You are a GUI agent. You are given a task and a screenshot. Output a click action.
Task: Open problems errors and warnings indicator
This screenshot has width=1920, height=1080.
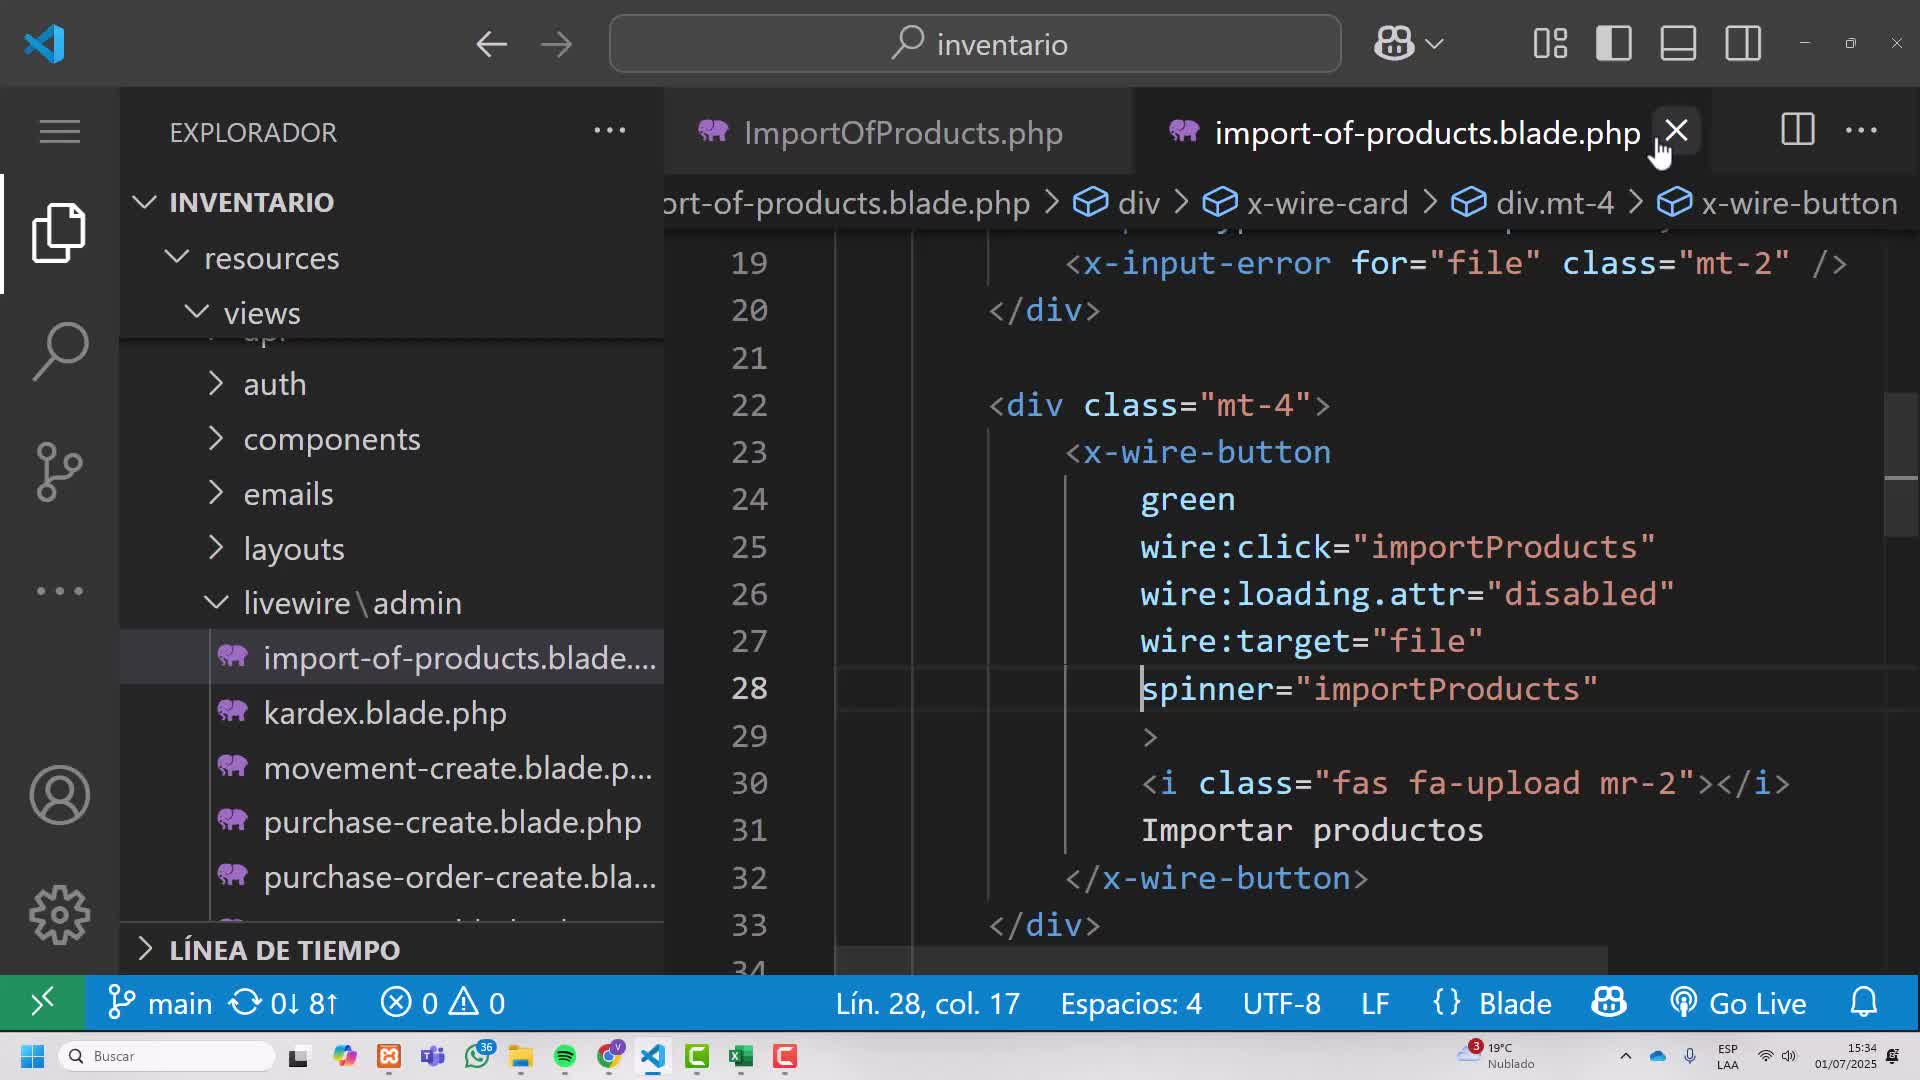(443, 1002)
